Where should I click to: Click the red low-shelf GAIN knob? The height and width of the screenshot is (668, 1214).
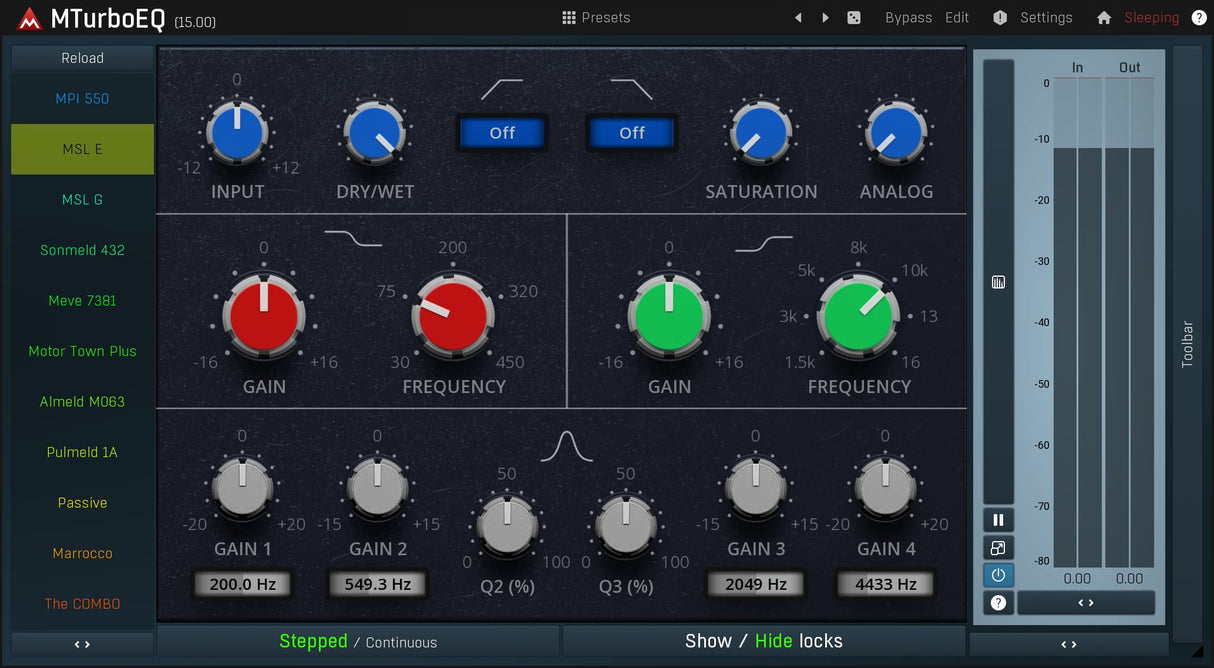pyautogui.click(x=264, y=316)
